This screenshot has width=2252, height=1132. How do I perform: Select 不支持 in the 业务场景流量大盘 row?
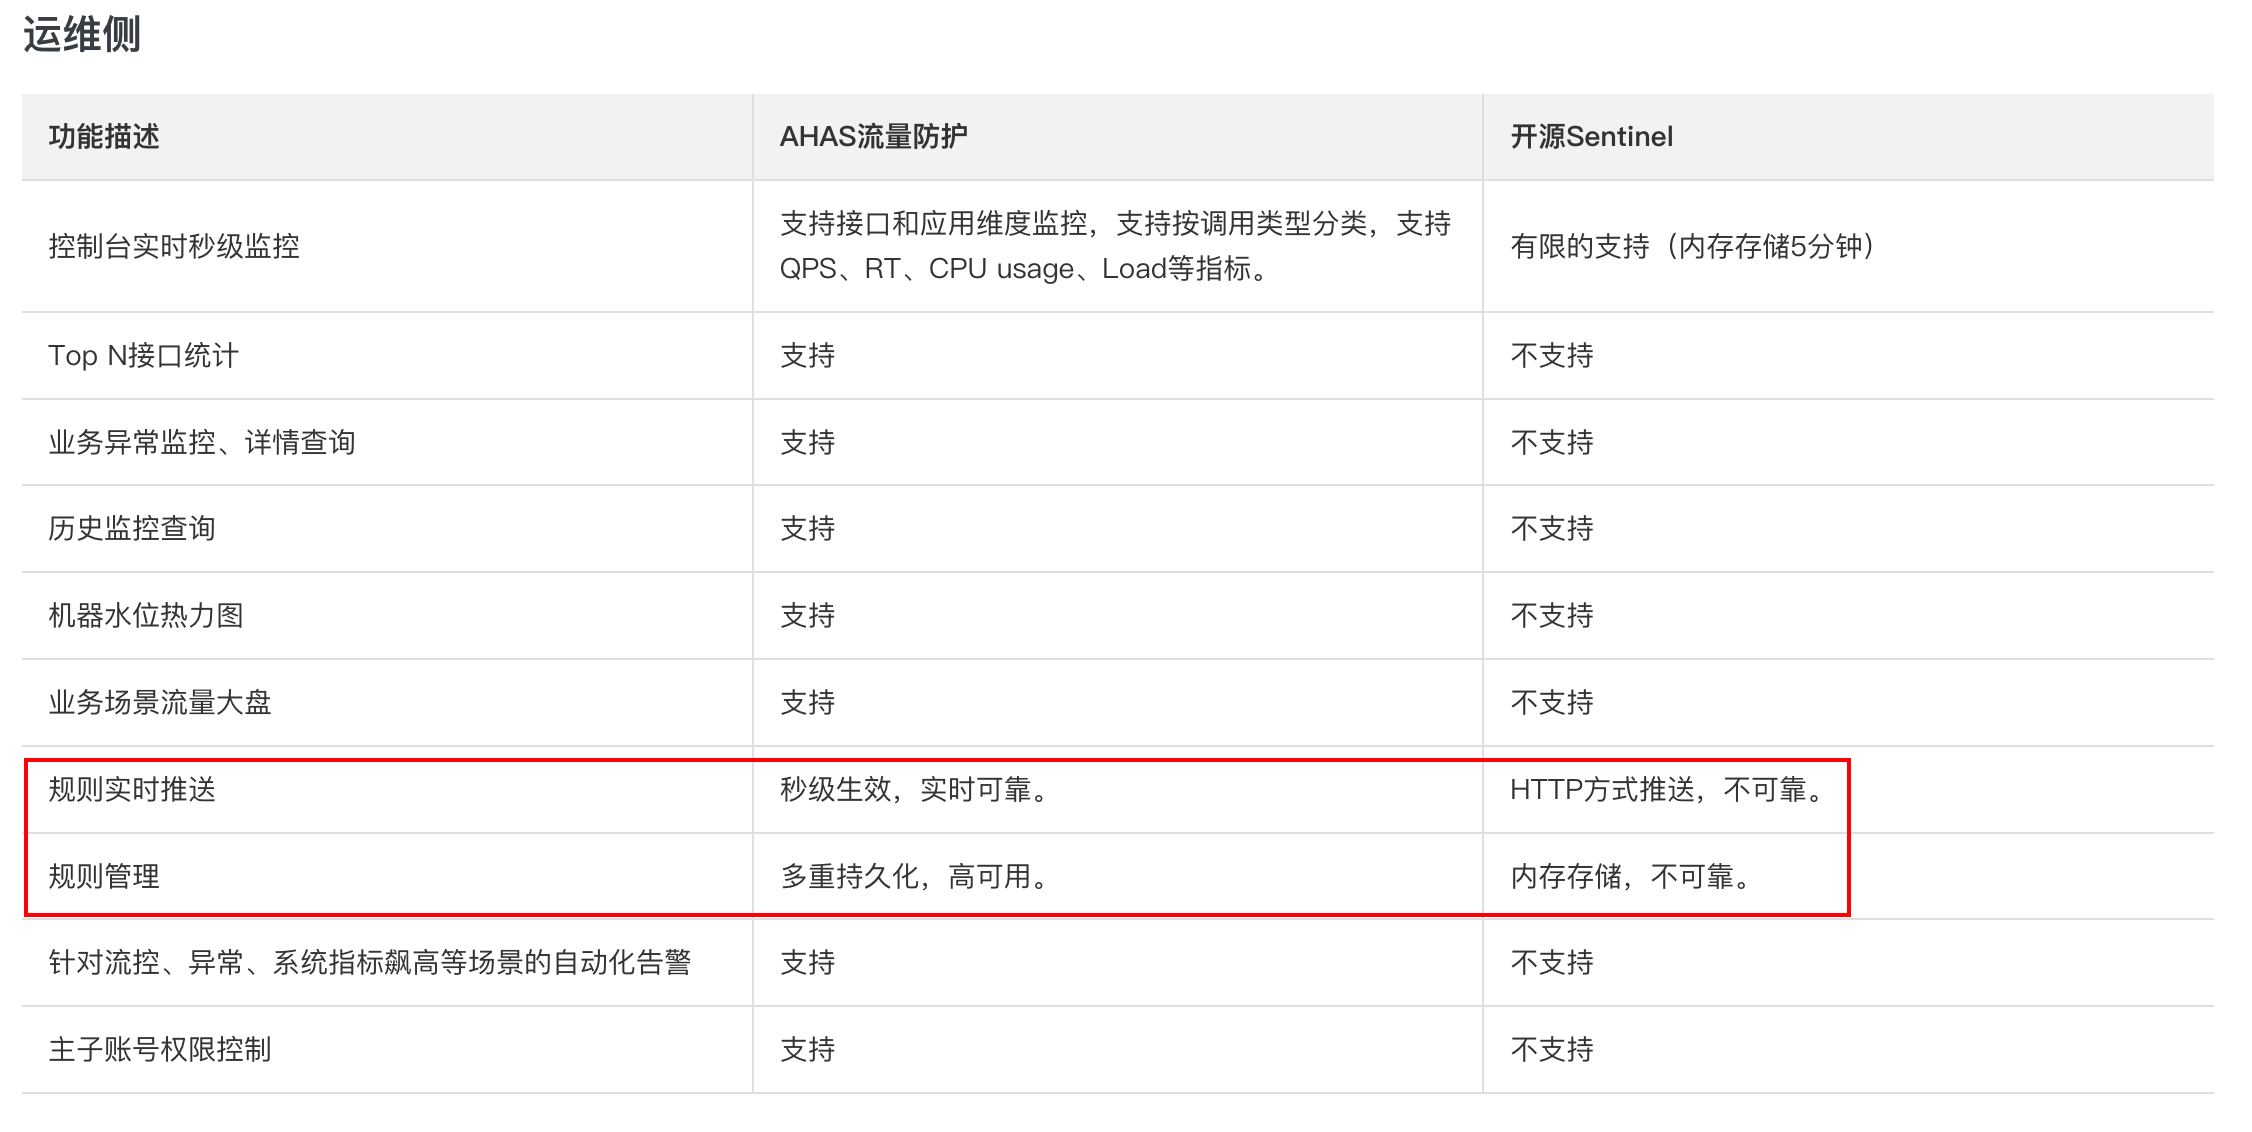pos(1552,702)
